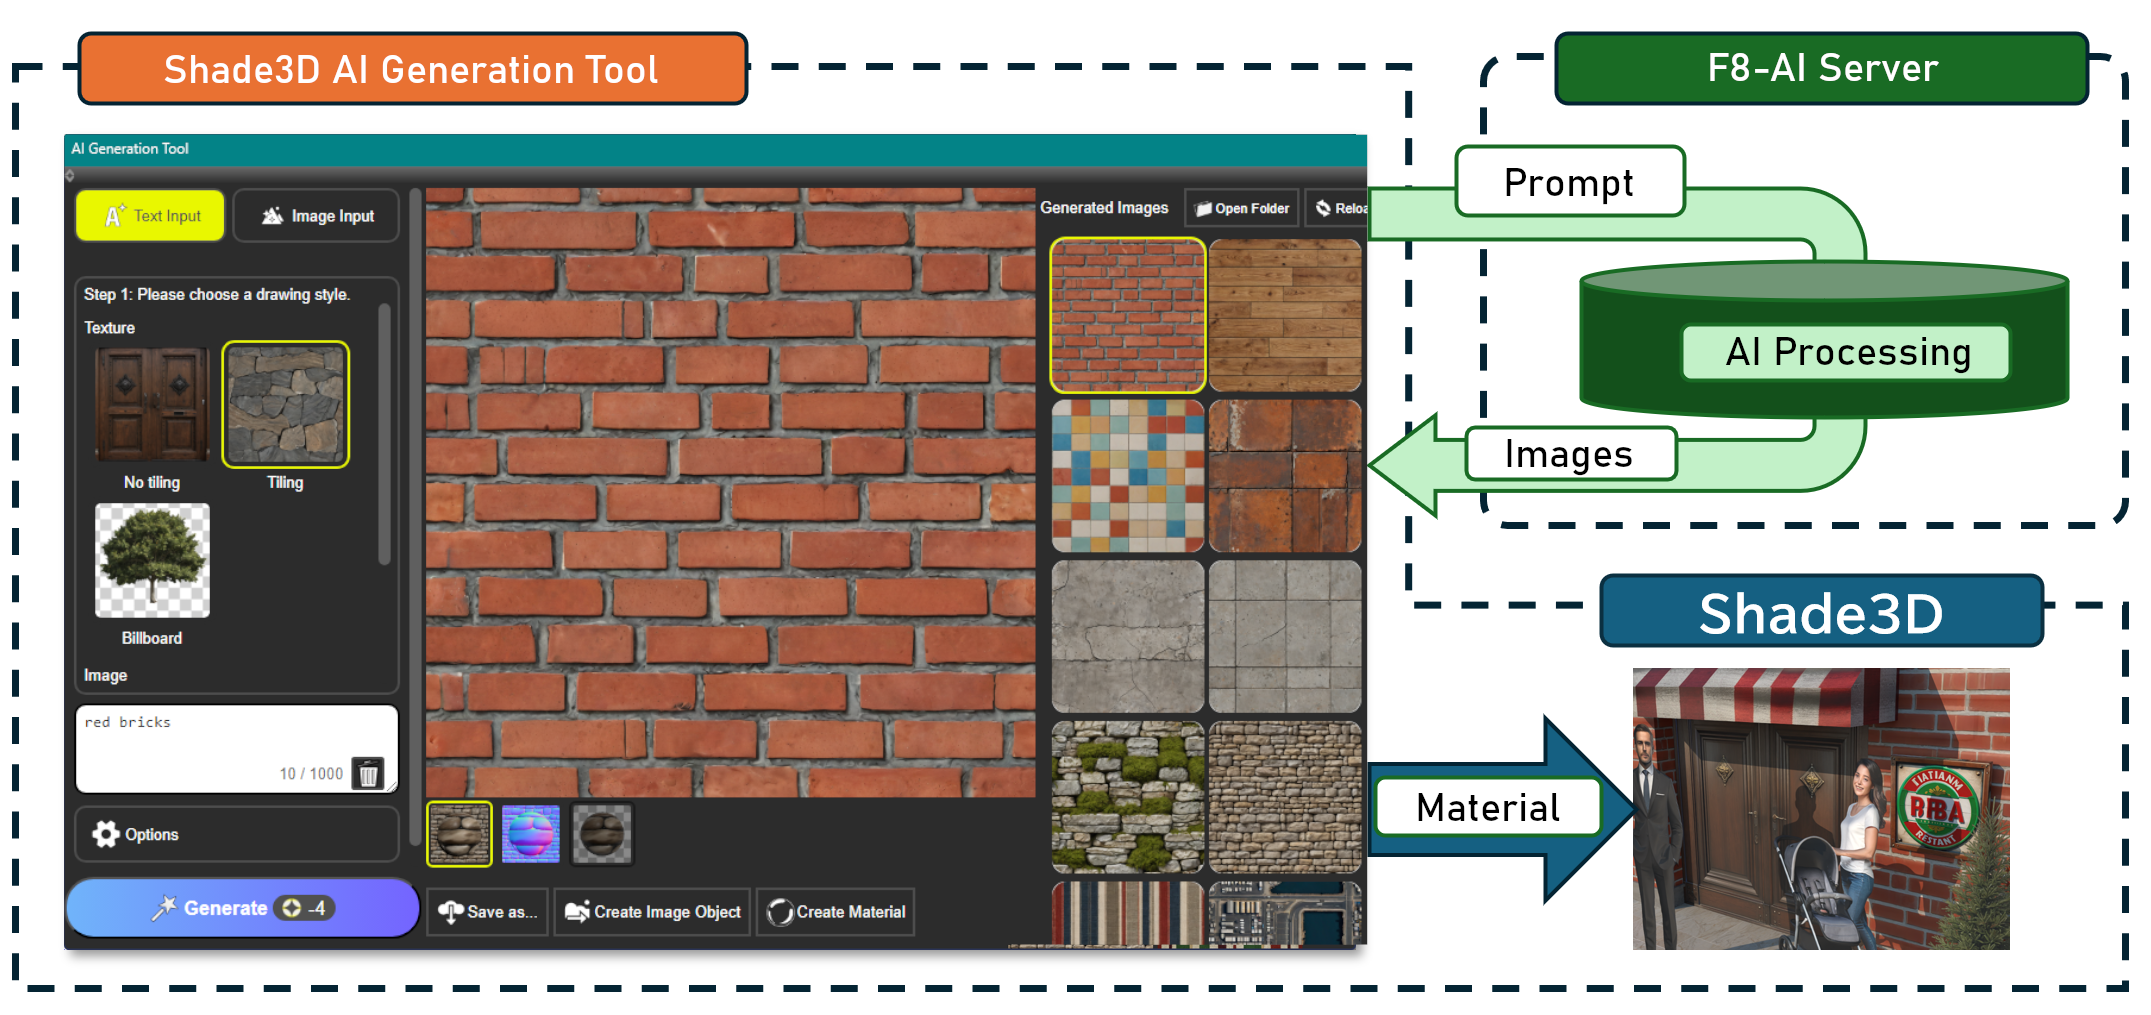This screenshot has height=1015, width=2151.
Task: Select the mossy stone wall image
Action: 1127,797
